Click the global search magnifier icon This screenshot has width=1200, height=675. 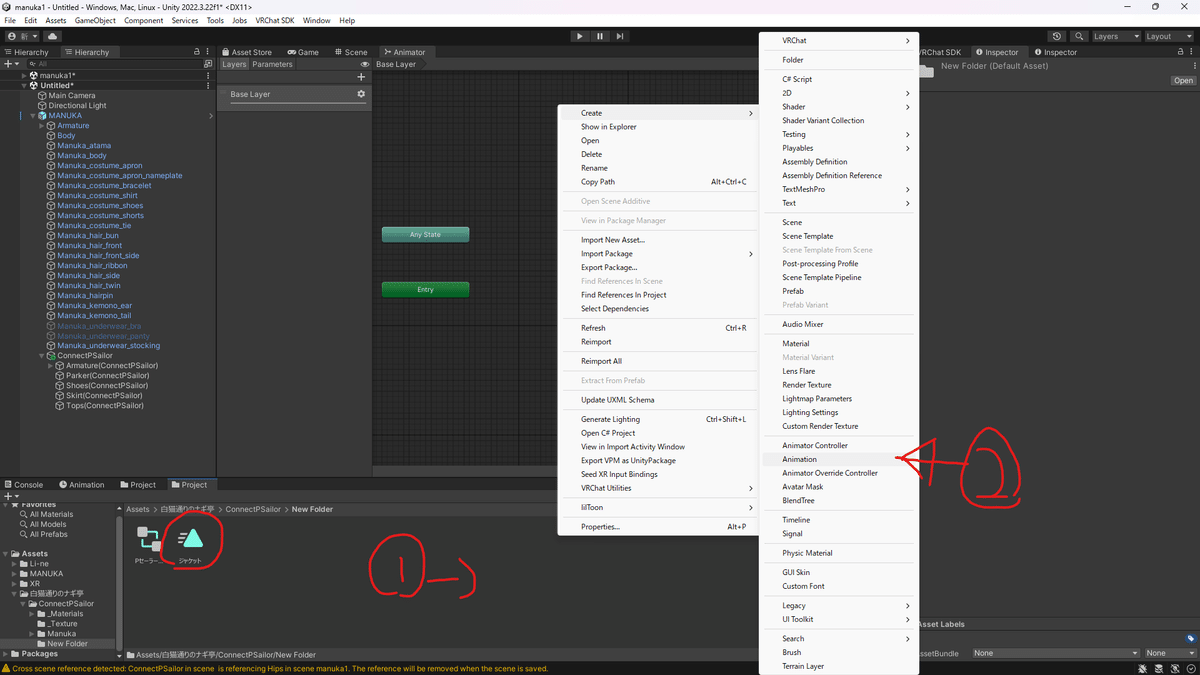point(1079,36)
